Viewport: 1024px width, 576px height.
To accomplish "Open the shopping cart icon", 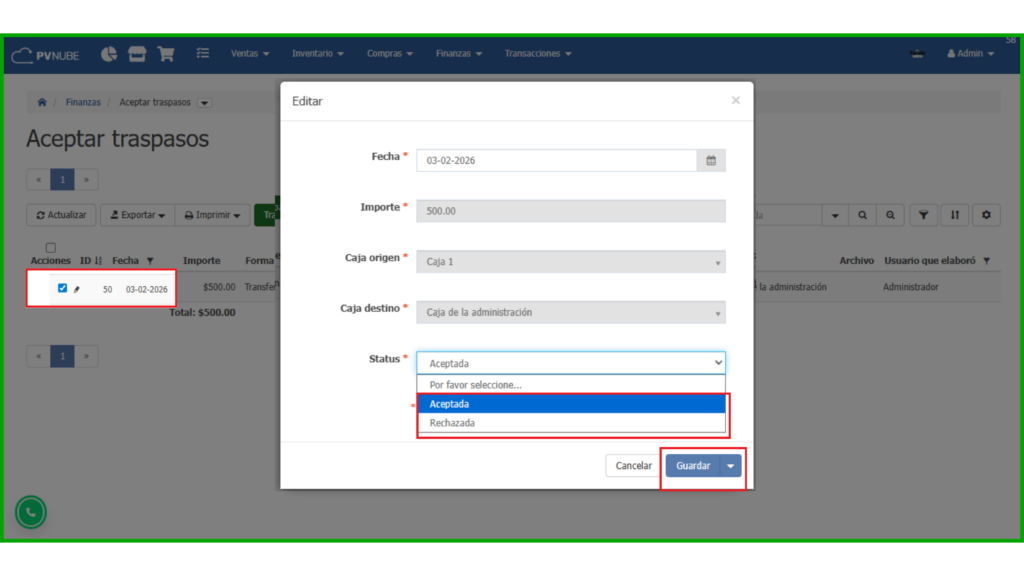I will click(166, 54).
